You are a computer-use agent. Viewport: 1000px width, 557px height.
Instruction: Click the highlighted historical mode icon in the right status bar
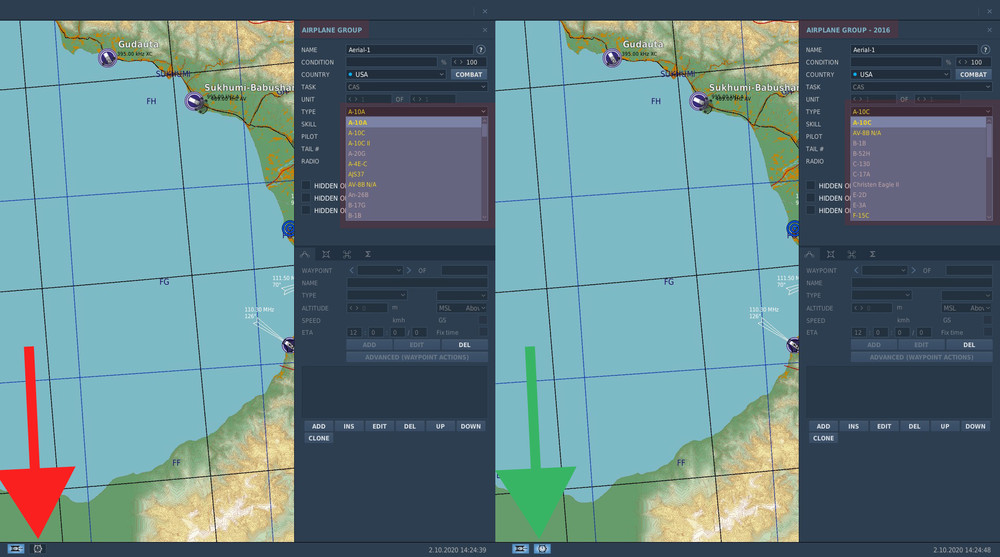click(542, 549)
